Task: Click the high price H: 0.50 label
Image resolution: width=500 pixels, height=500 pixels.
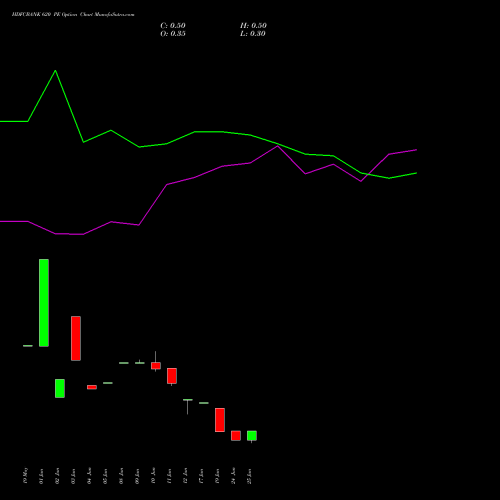Action: (x=253, y=26)
